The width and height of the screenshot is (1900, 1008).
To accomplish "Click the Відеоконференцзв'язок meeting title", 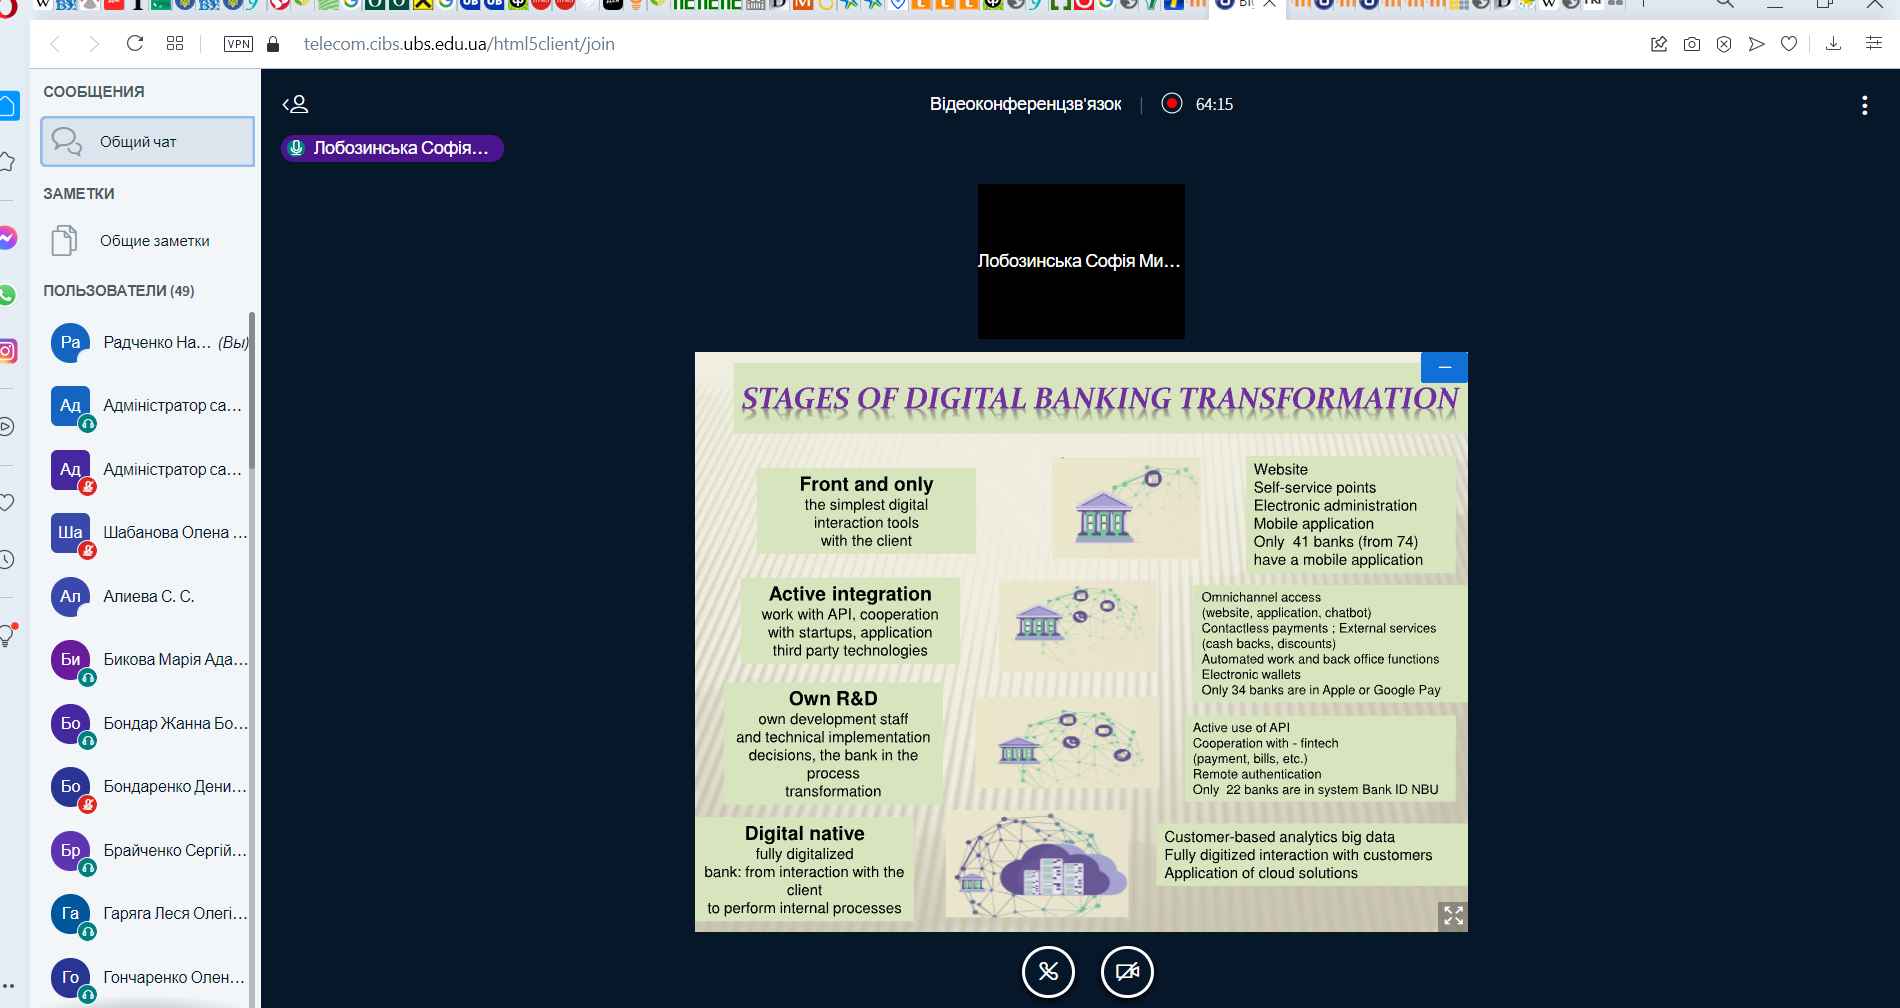I will point(1025,104).
